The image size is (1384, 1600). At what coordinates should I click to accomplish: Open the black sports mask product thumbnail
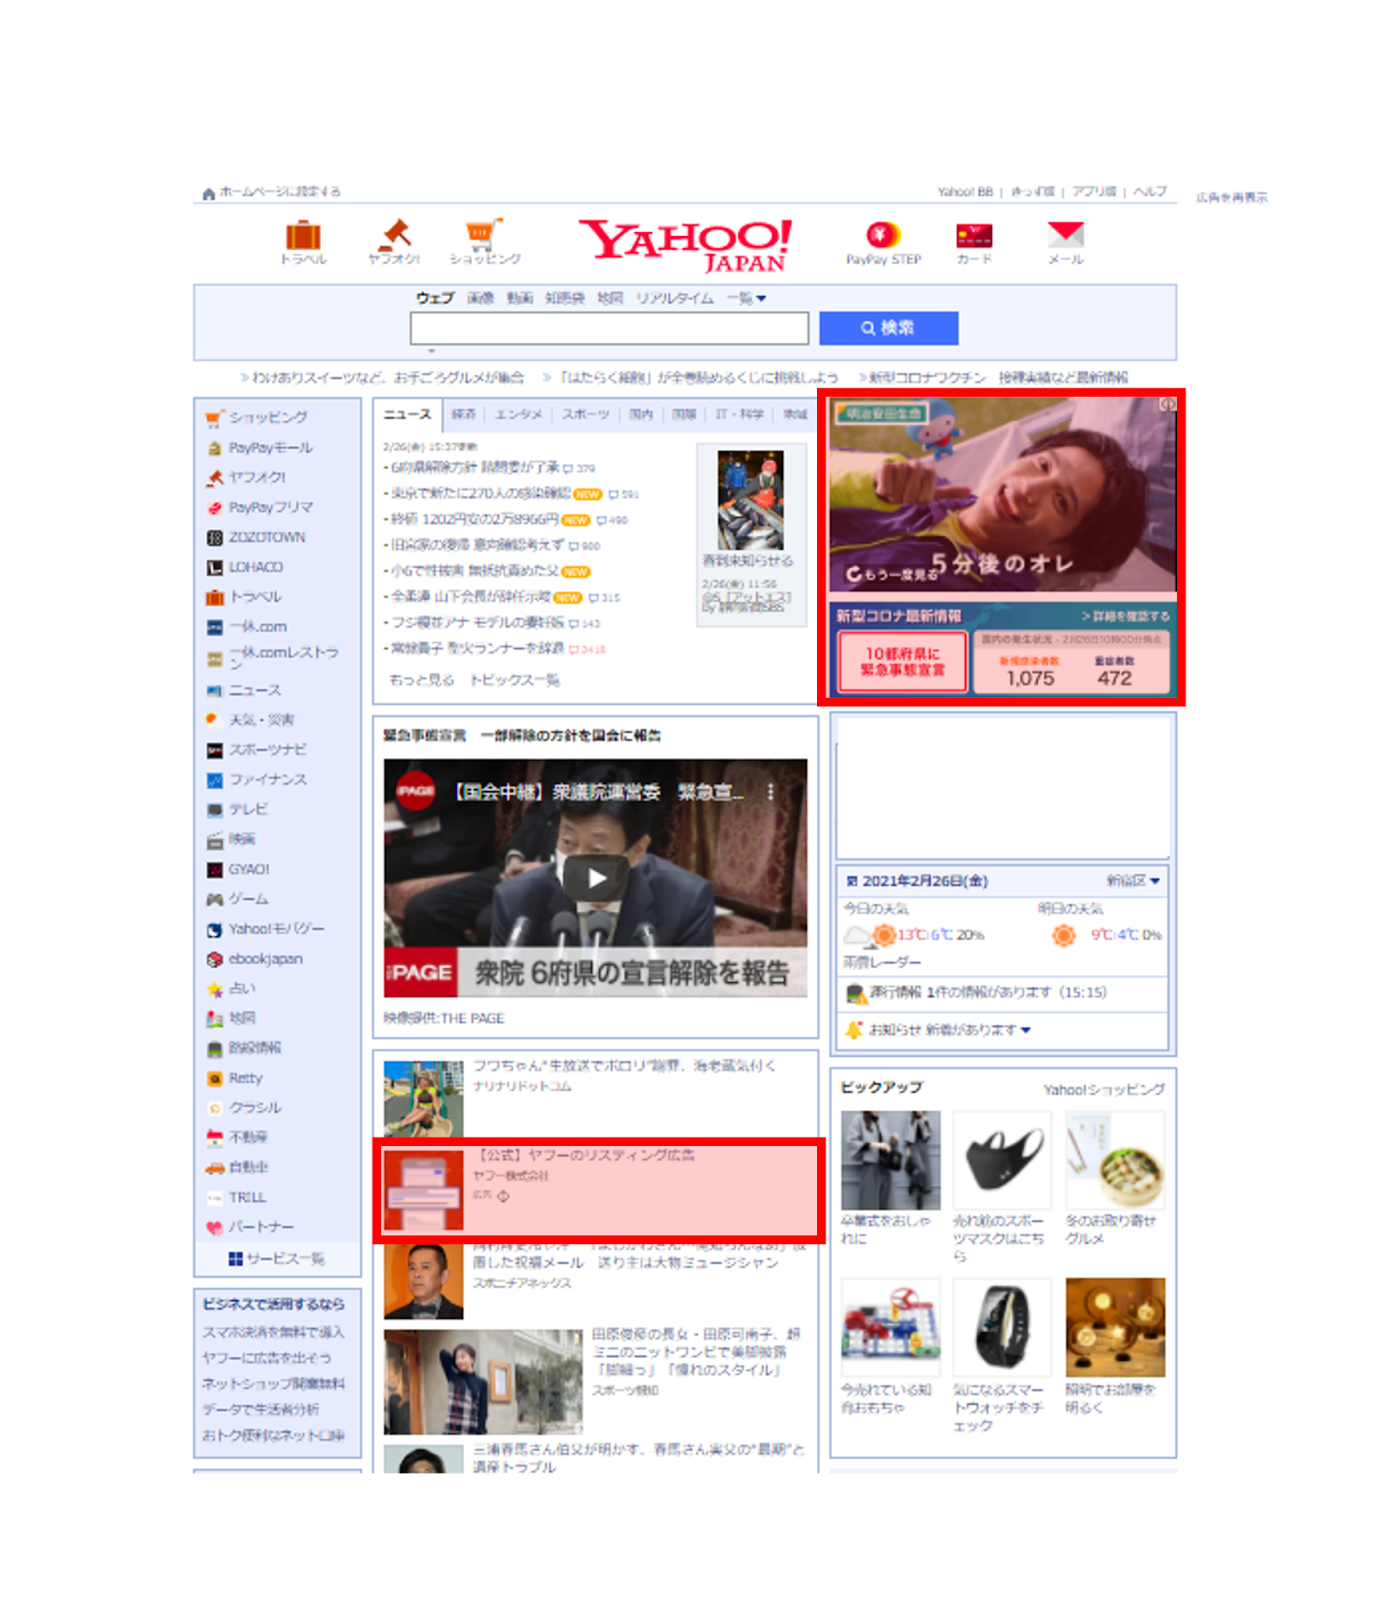coord(1002,1160)
